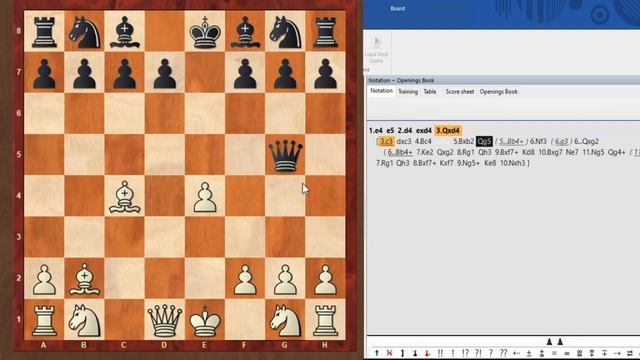640x360 pixels.
Task: Mark the move as brilliant with !!
Action: point(440,353)
